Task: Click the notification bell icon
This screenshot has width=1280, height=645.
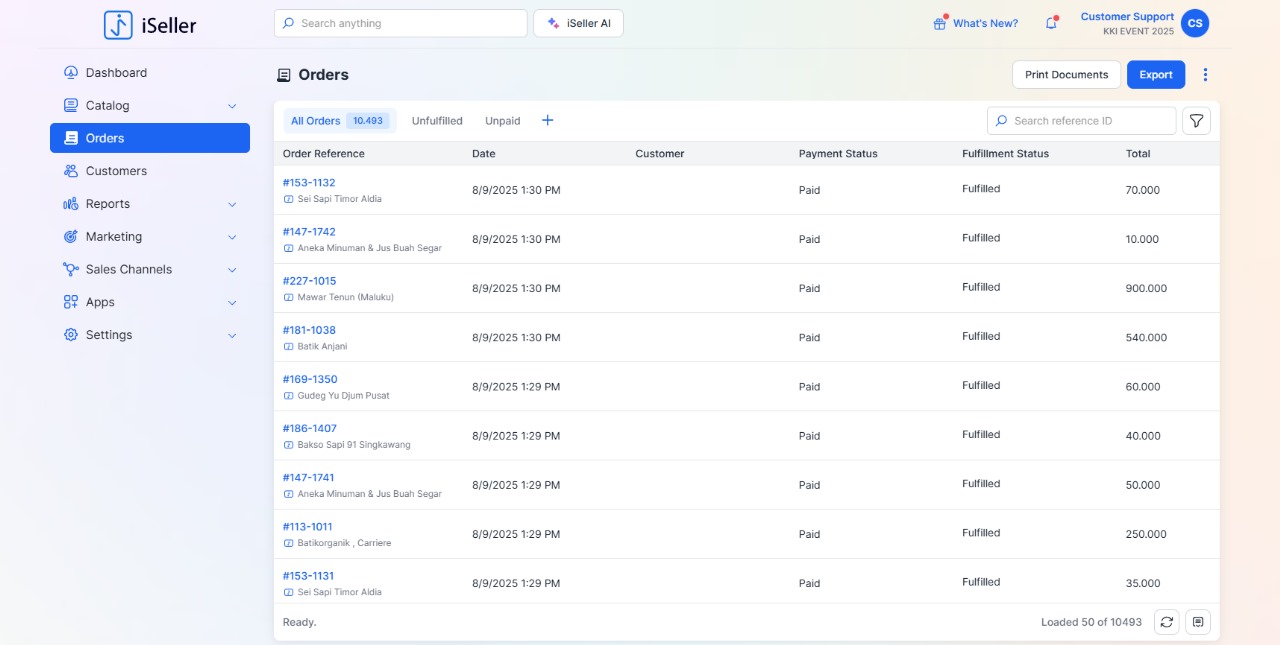Action: coord(1051,23)
